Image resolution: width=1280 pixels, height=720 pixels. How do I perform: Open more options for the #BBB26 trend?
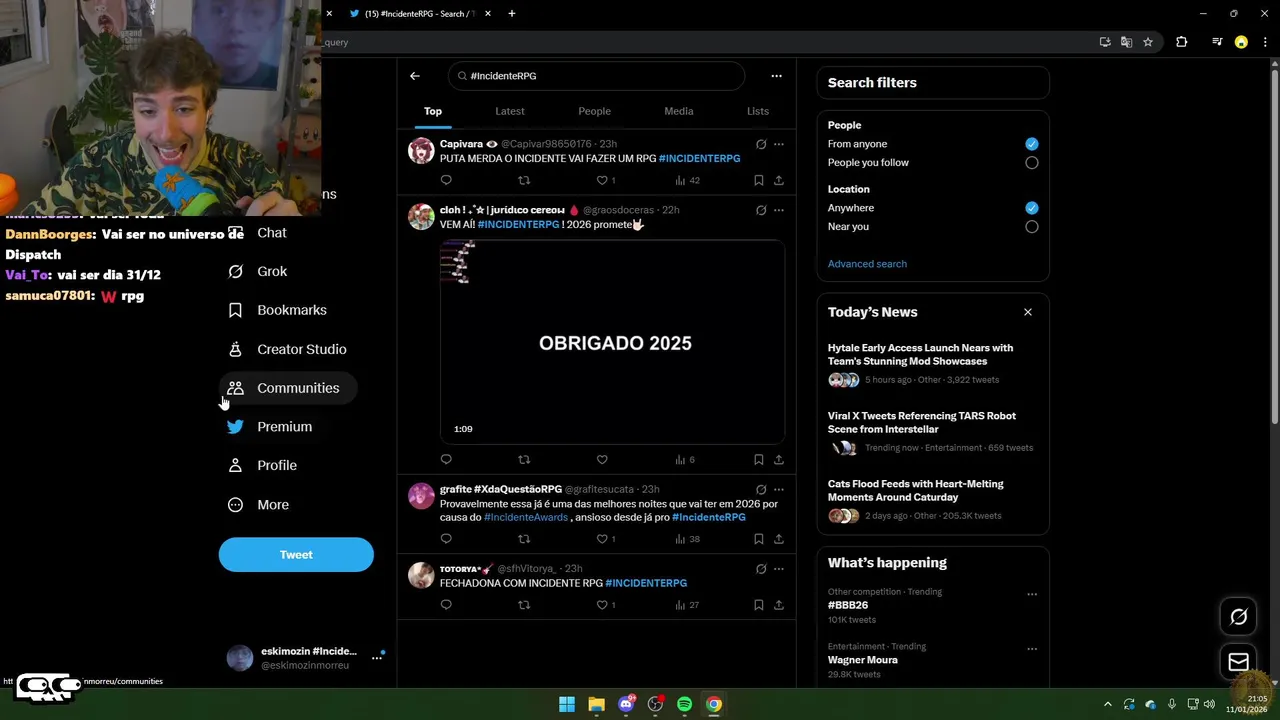pos(1032,594)
